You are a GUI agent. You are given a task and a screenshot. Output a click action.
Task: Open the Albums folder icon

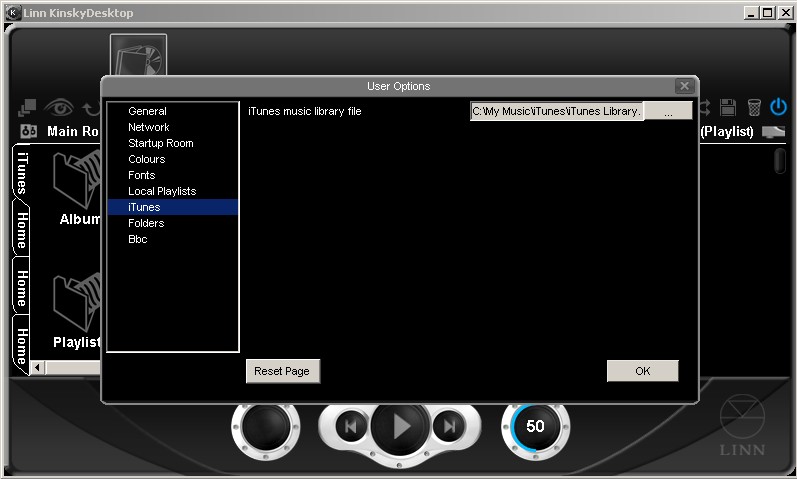point(77,178)
